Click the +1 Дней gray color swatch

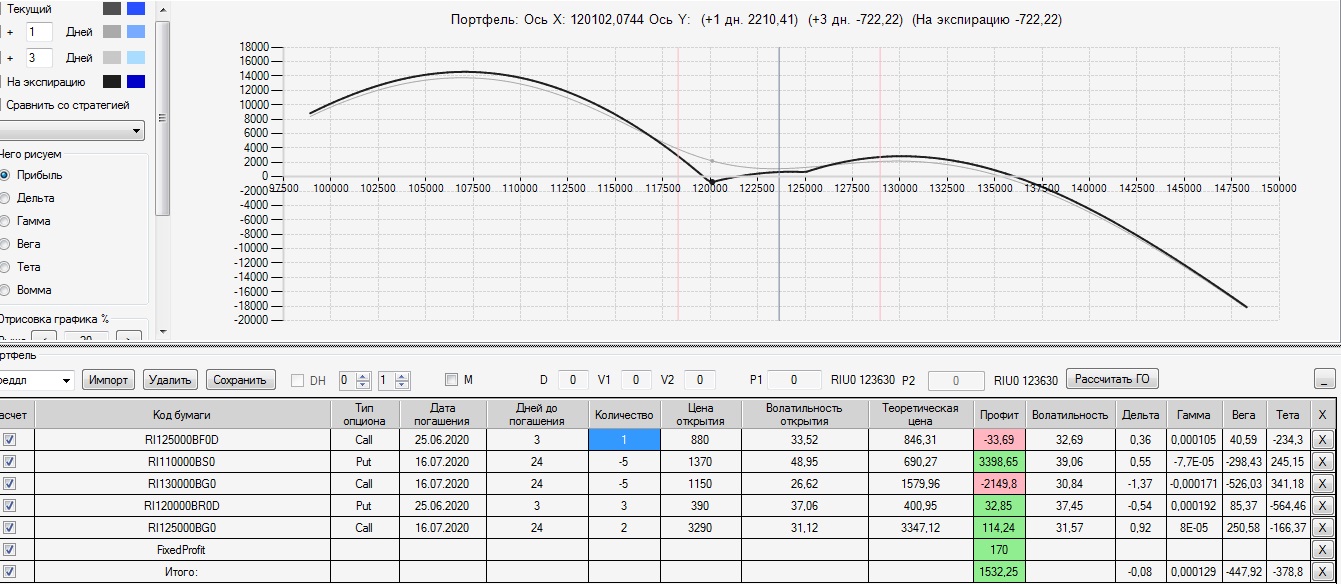[x=111, y=32]
